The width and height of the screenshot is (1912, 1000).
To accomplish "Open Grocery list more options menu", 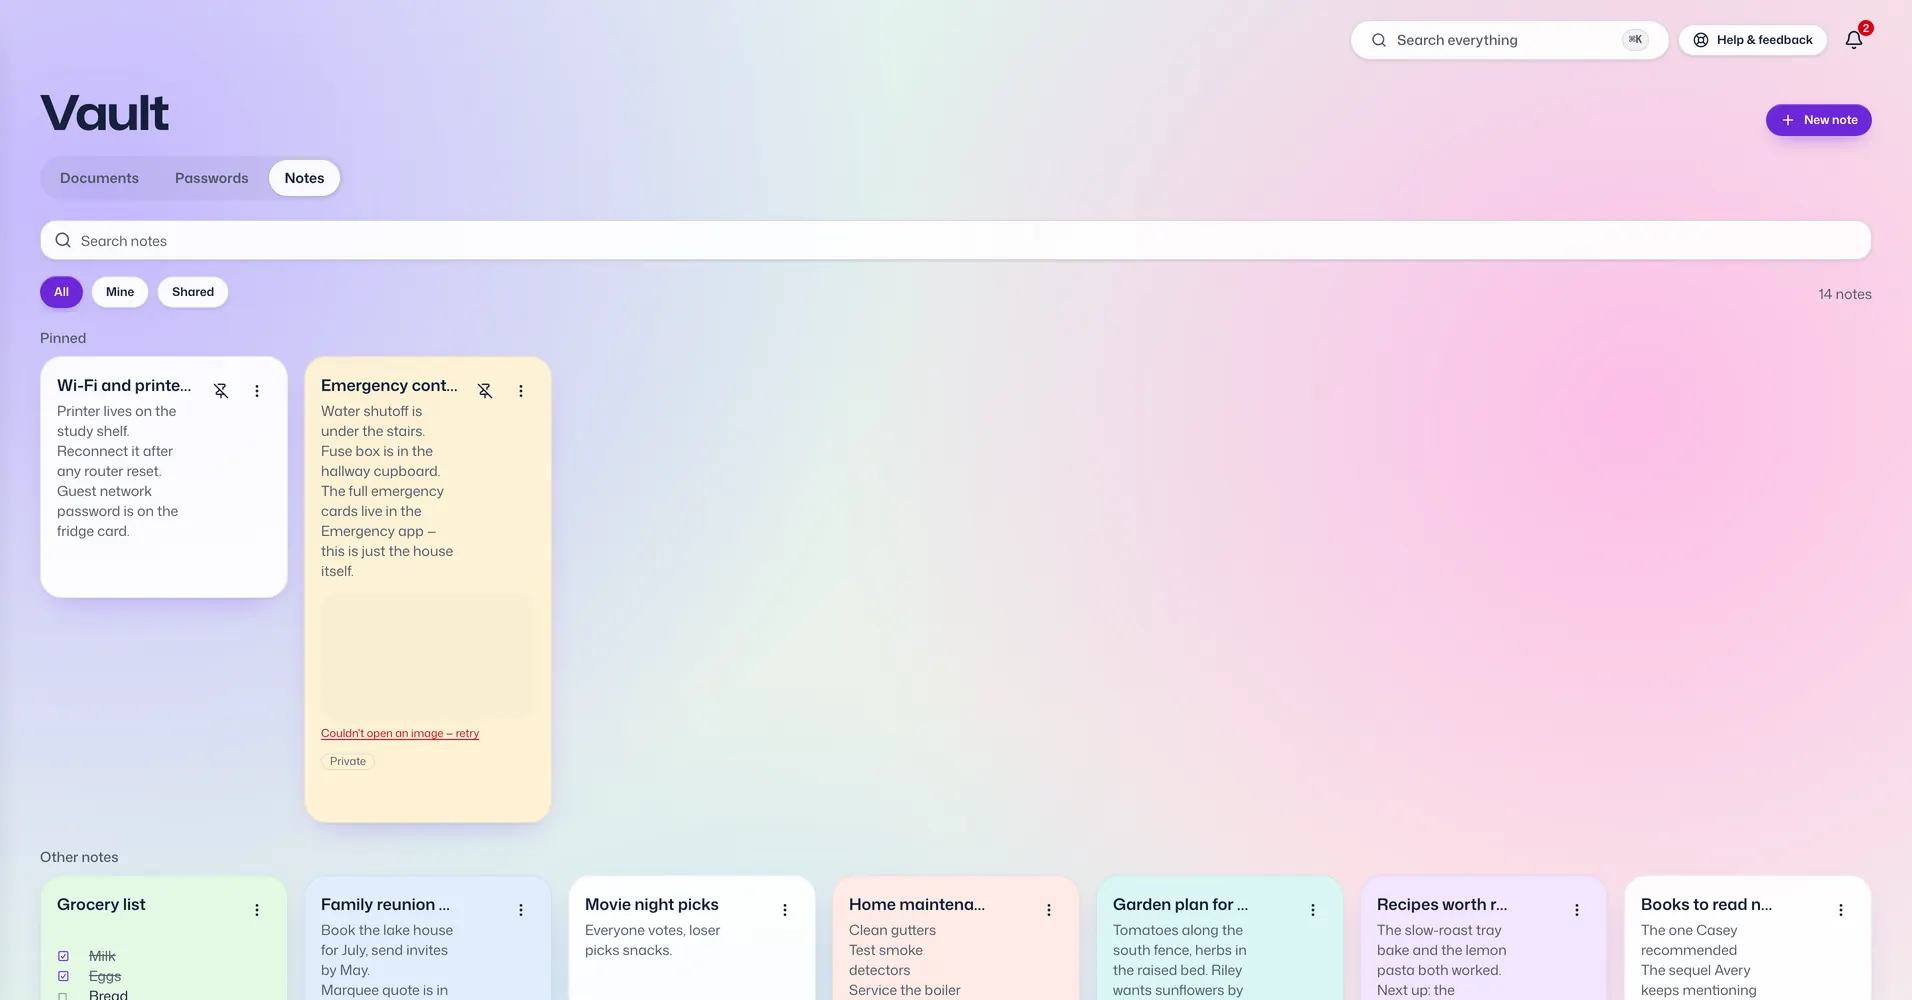I will click(257, 910).
